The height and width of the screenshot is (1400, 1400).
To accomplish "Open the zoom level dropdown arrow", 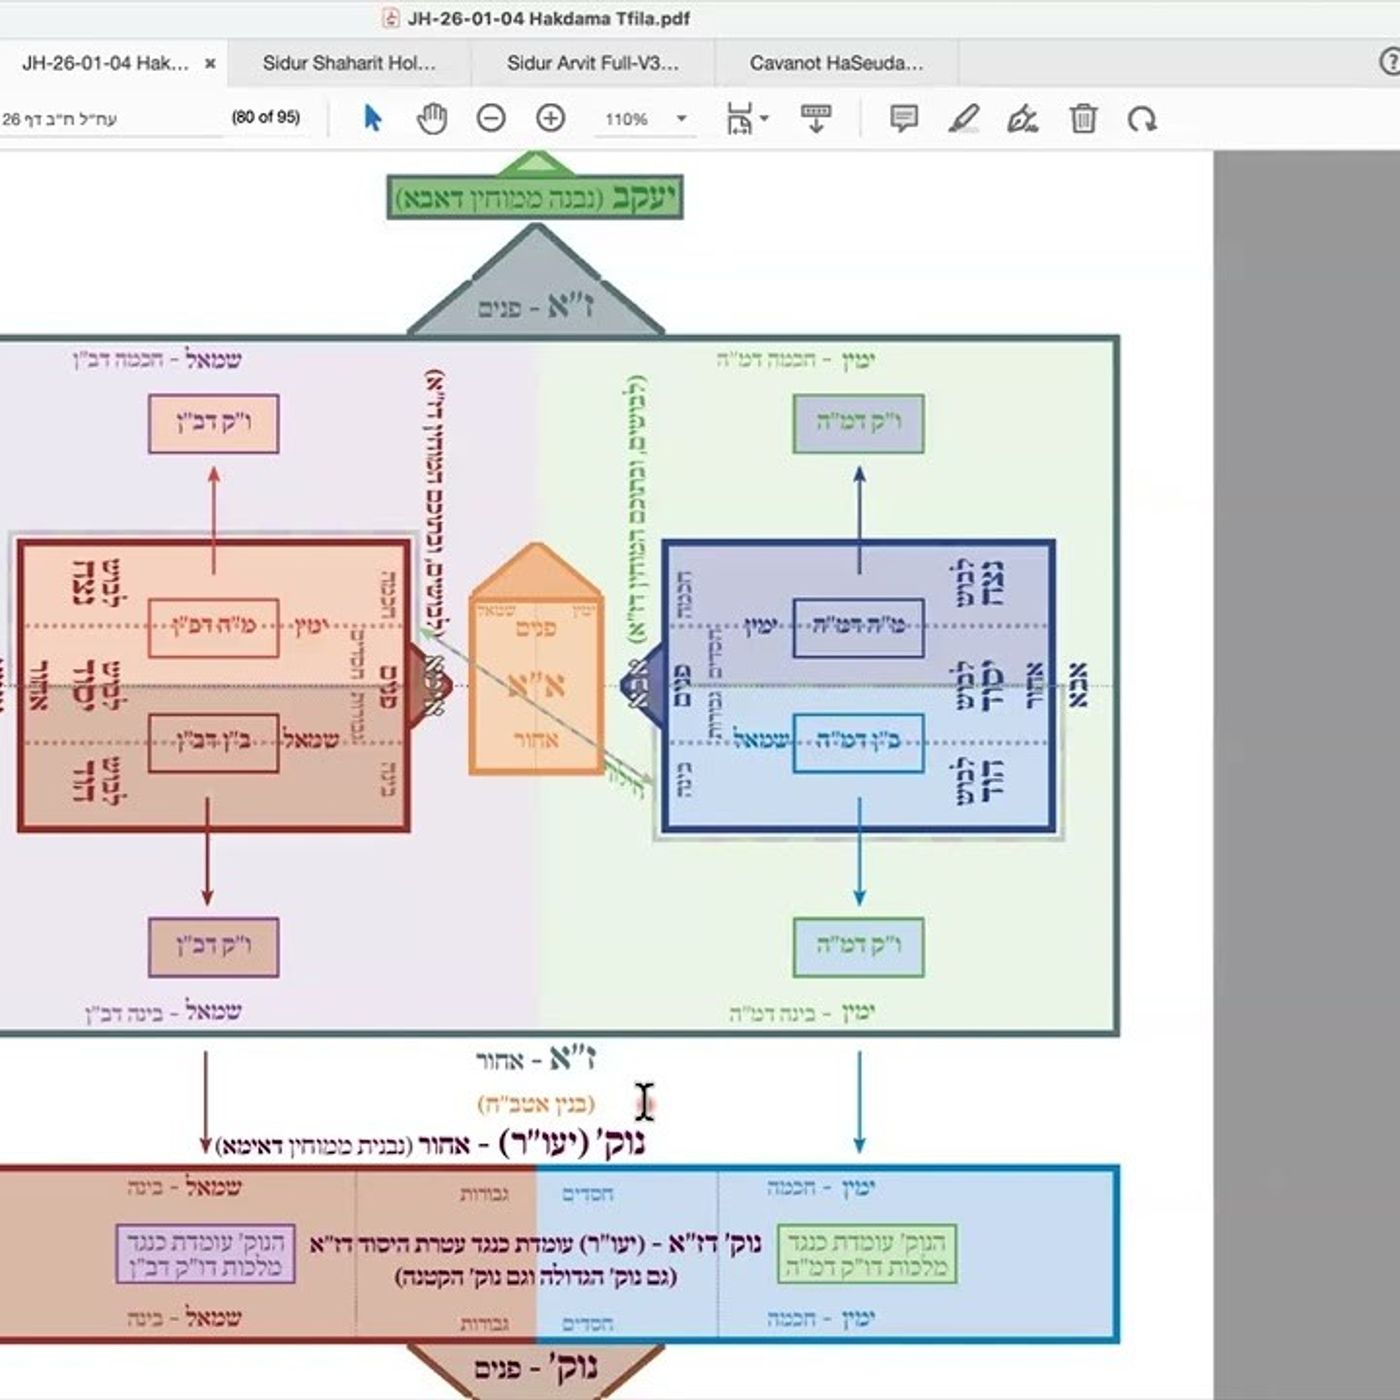I will pos(682,118).
